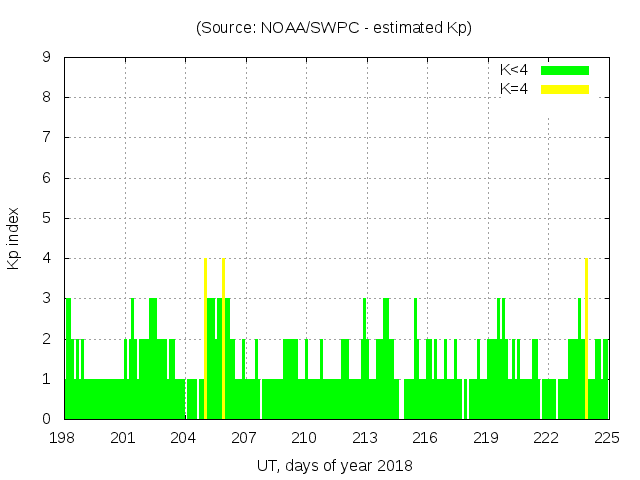Viewport: 640px width, 480px height.
Task: Select the "K<4" legend text label
Action: [x=514, y=70]
